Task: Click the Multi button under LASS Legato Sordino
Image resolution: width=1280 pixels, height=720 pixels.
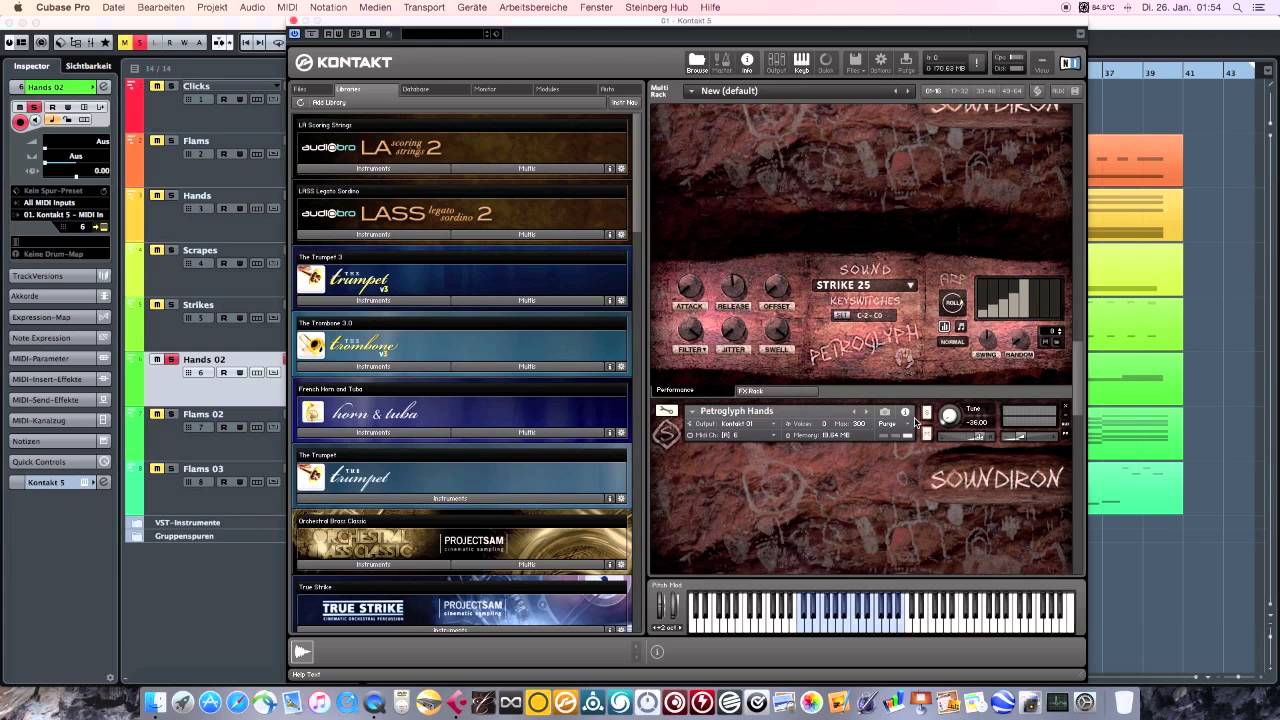Action: (x=527, y=234)
